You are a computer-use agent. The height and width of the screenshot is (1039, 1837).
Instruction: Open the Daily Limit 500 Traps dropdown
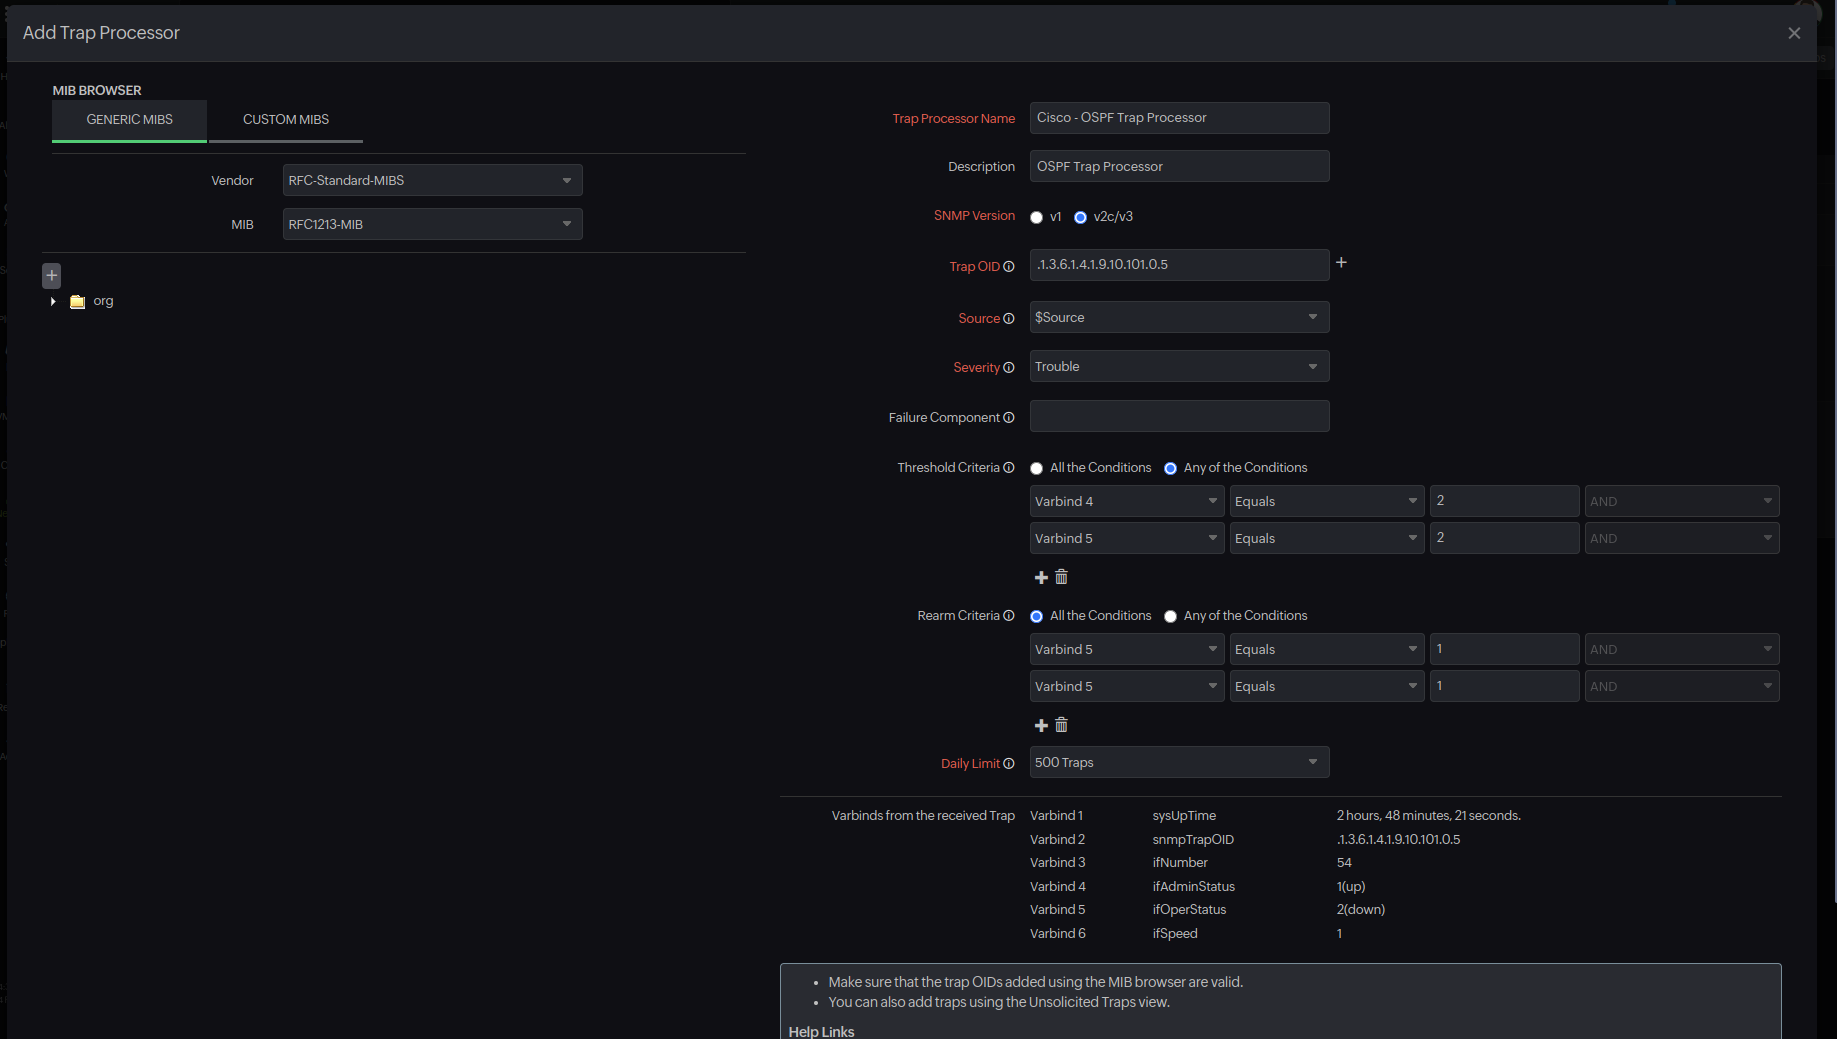(x=1178, y=763)
